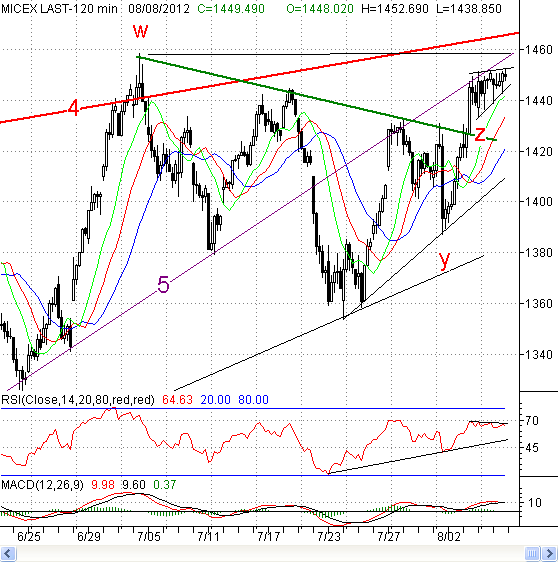Screen dimensions: 558x562
Task: Click the 45 label on RSI axis
Action: [531, 448]
